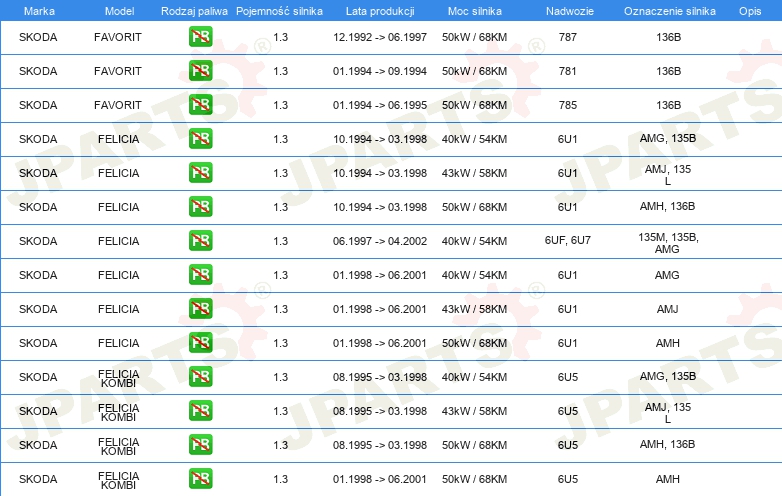Select the Nadwozie column header
This screenshot has width=782, height=496.
tap(570, 11)
